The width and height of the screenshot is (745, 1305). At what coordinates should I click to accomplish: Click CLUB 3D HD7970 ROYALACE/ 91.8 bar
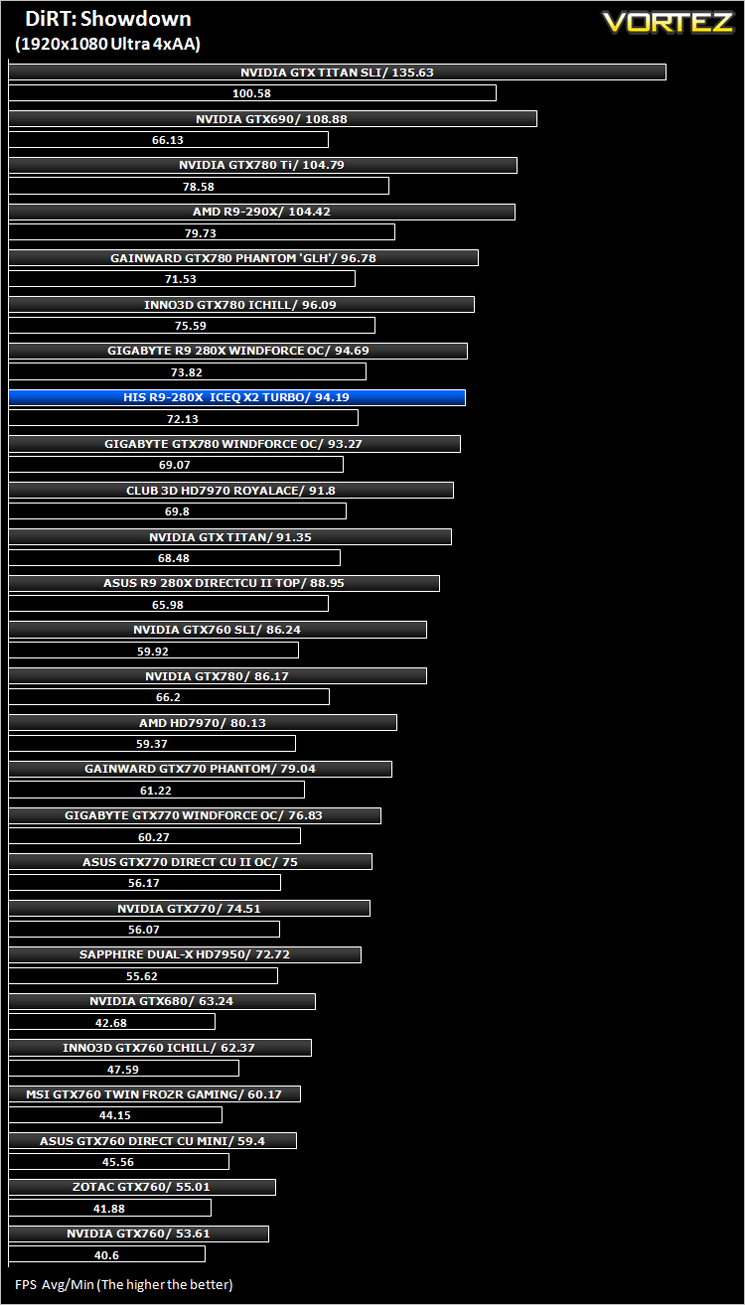coord(231,490)
